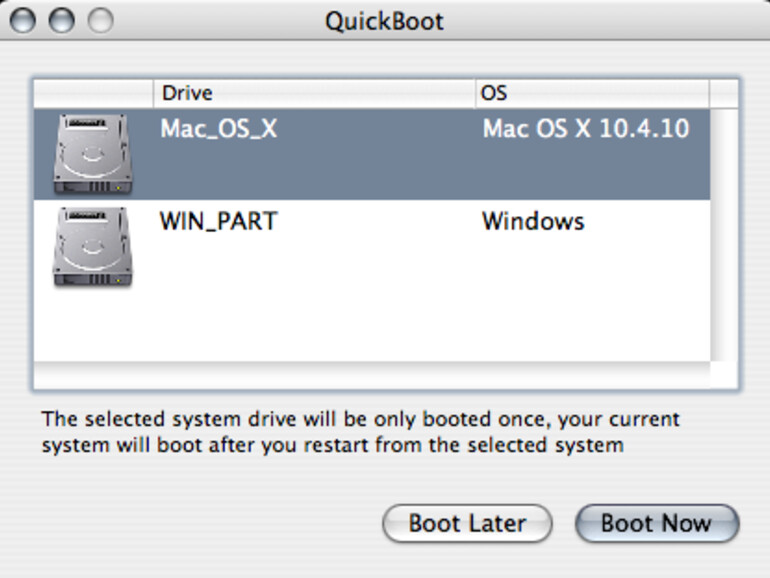The height and width of the screenshot is (578, 770).
Task: Sort by the Drive column header
Action: (314, 93)
